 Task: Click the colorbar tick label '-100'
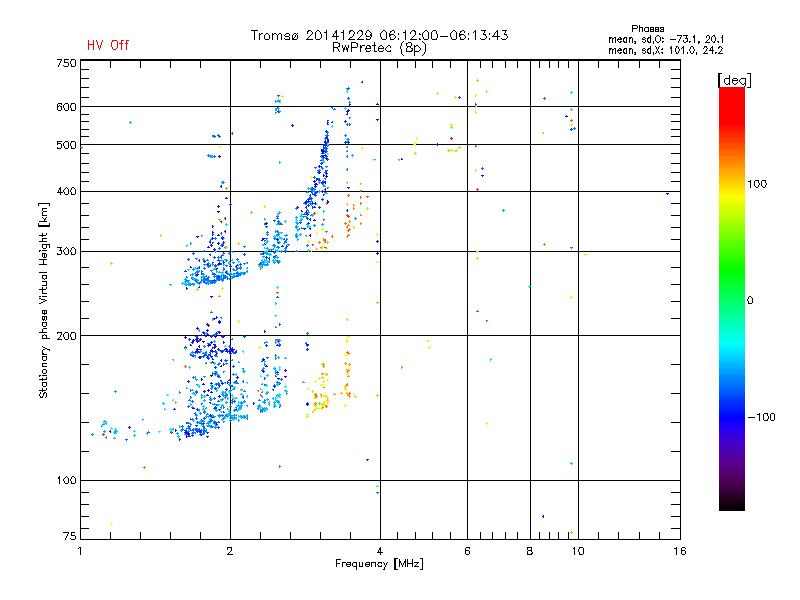tap(761, 417)
